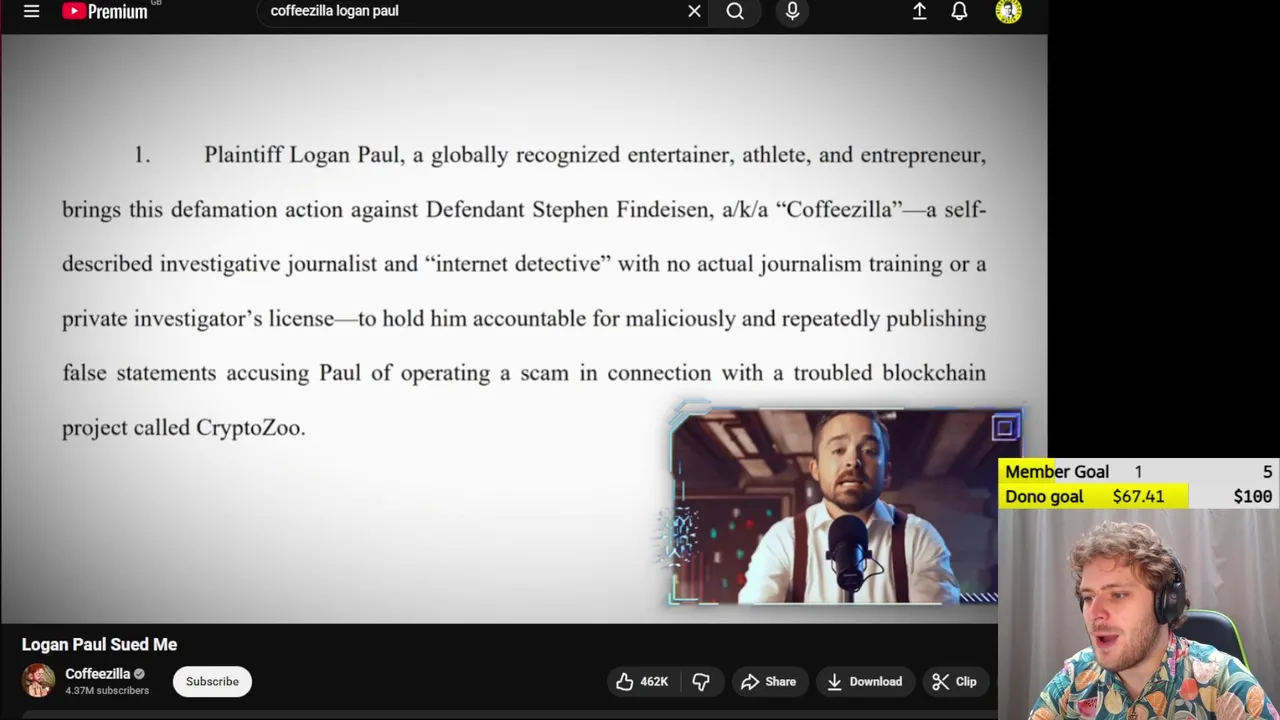Start voice search with microphone
The width and height of the screenshot is (1280, 720).
click(792, 11)
